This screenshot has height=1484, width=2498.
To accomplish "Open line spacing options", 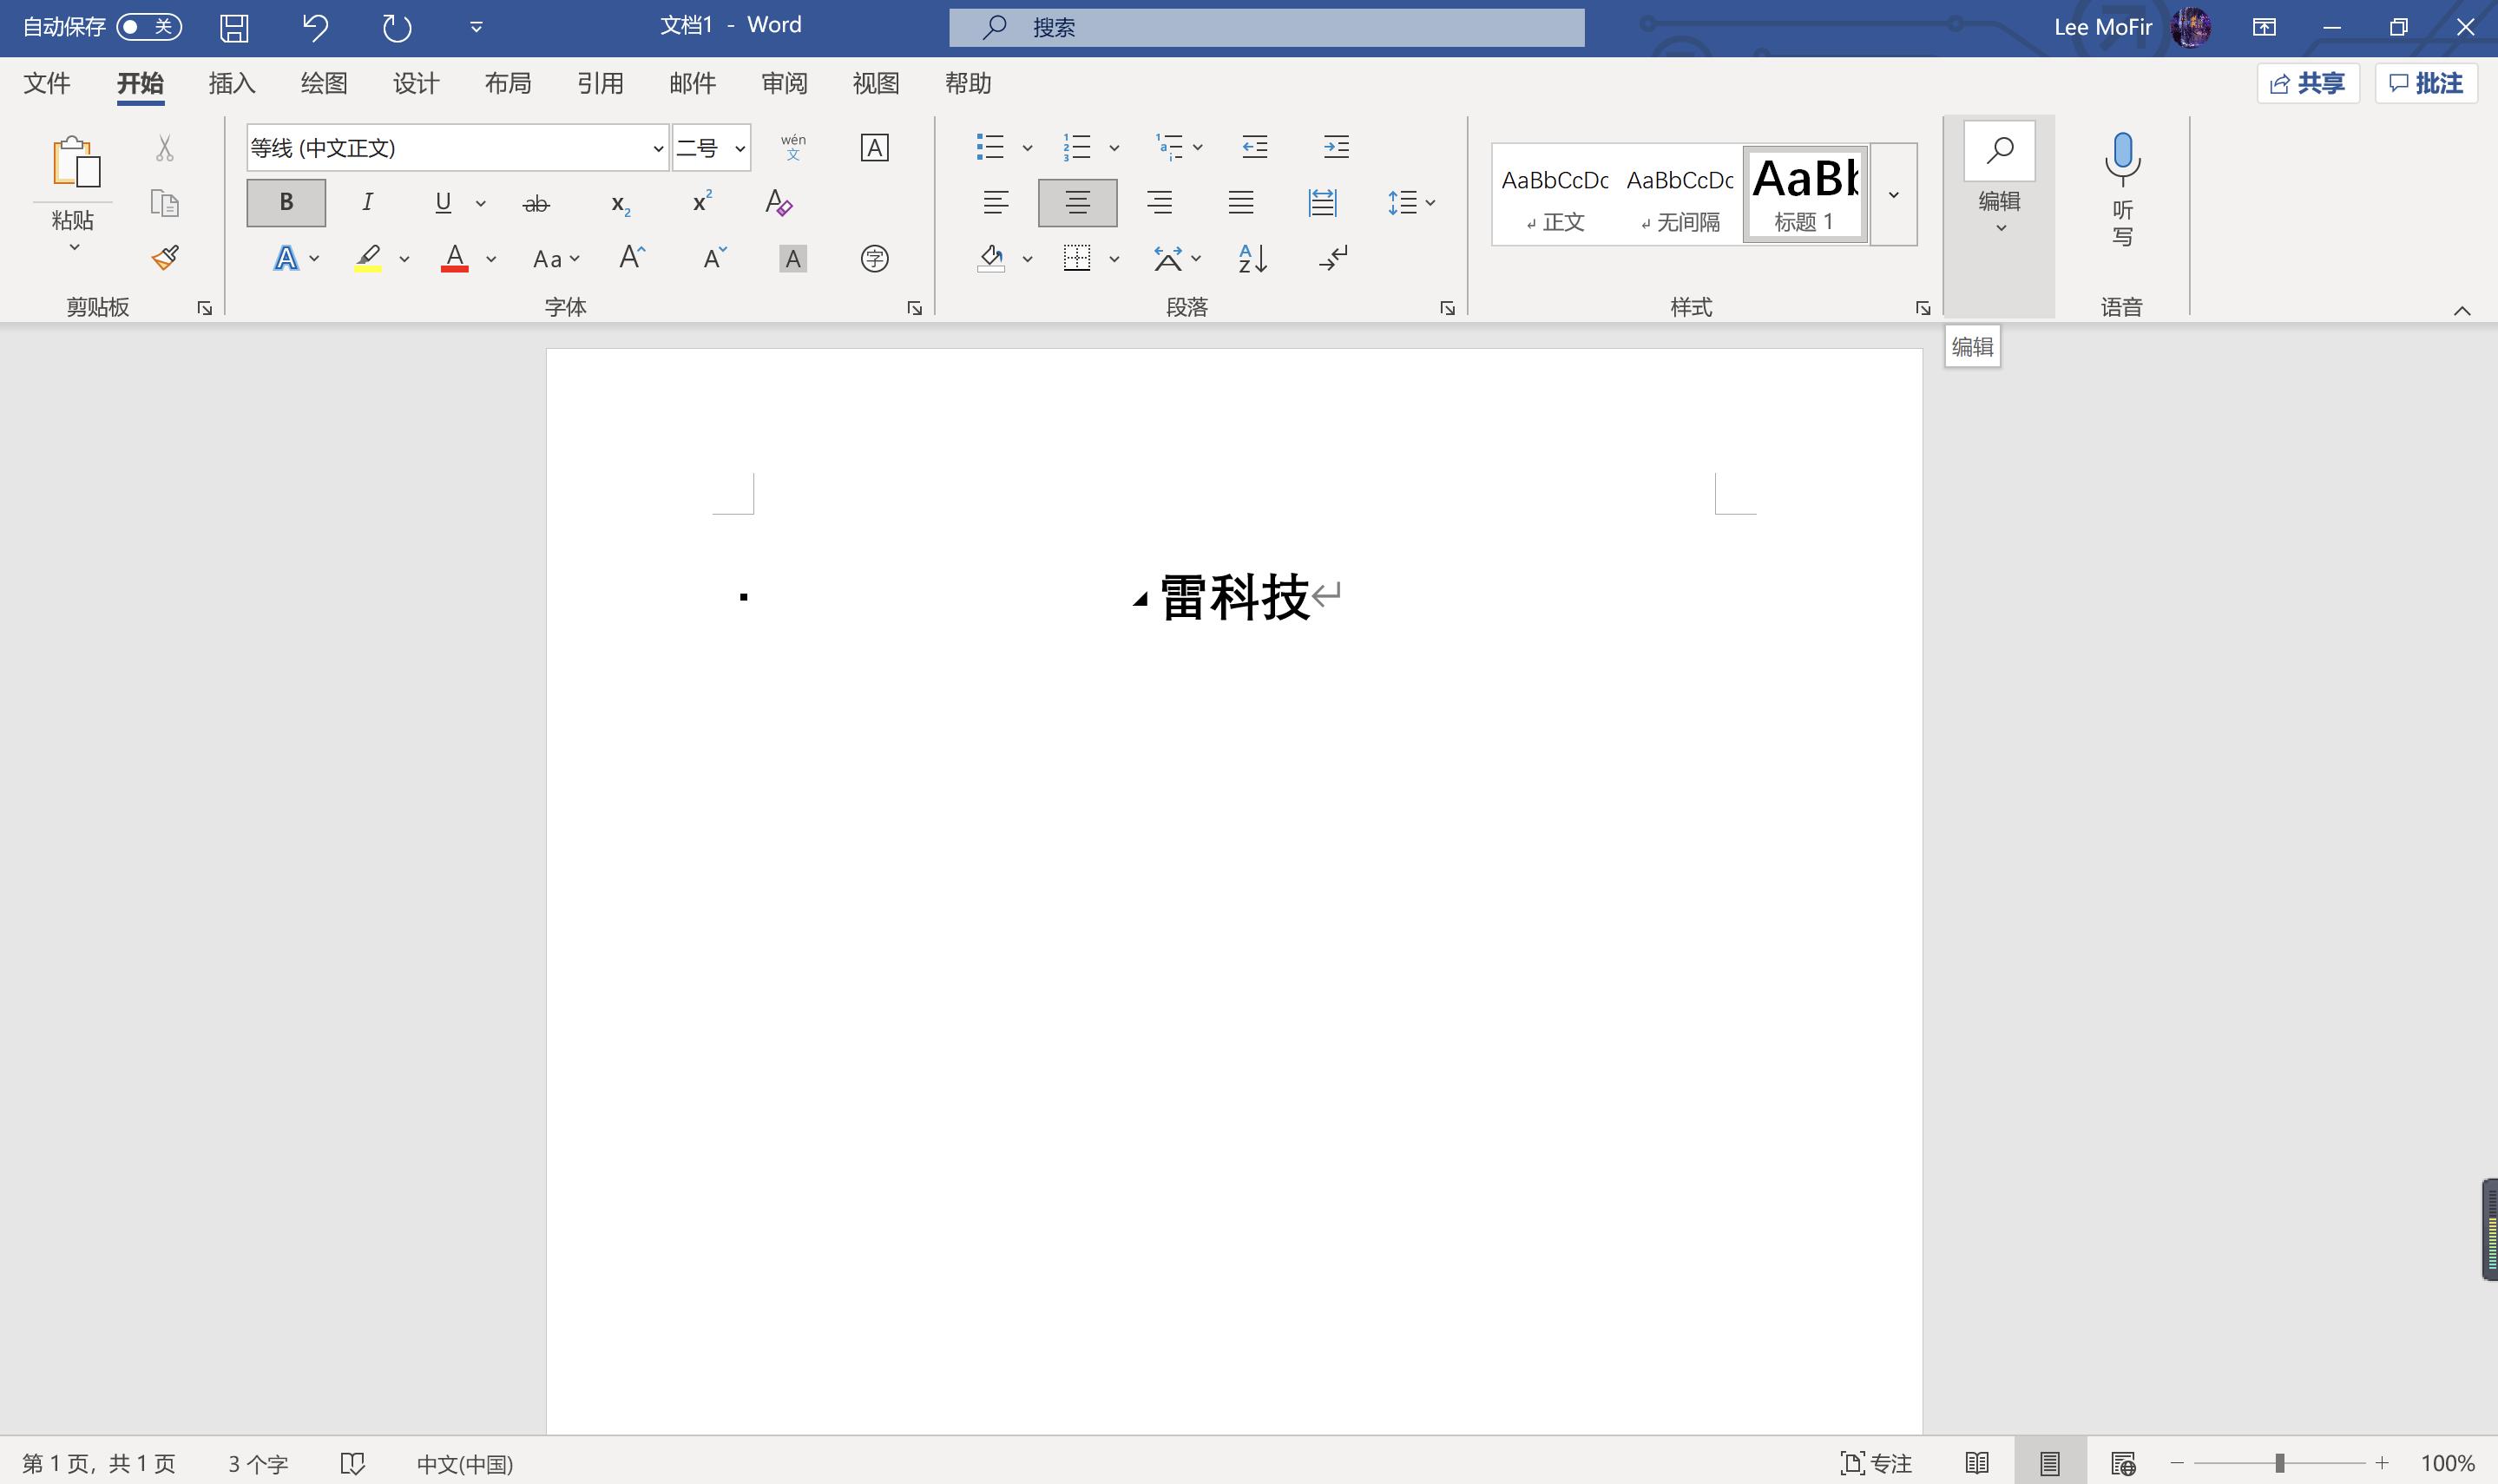I will tap(1411, 203).
